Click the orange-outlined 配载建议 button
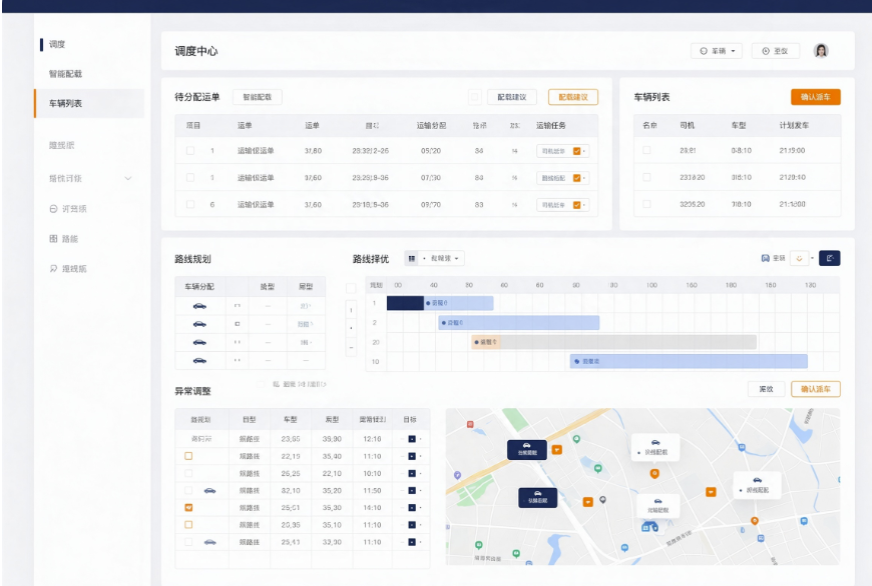 point(573,97)
